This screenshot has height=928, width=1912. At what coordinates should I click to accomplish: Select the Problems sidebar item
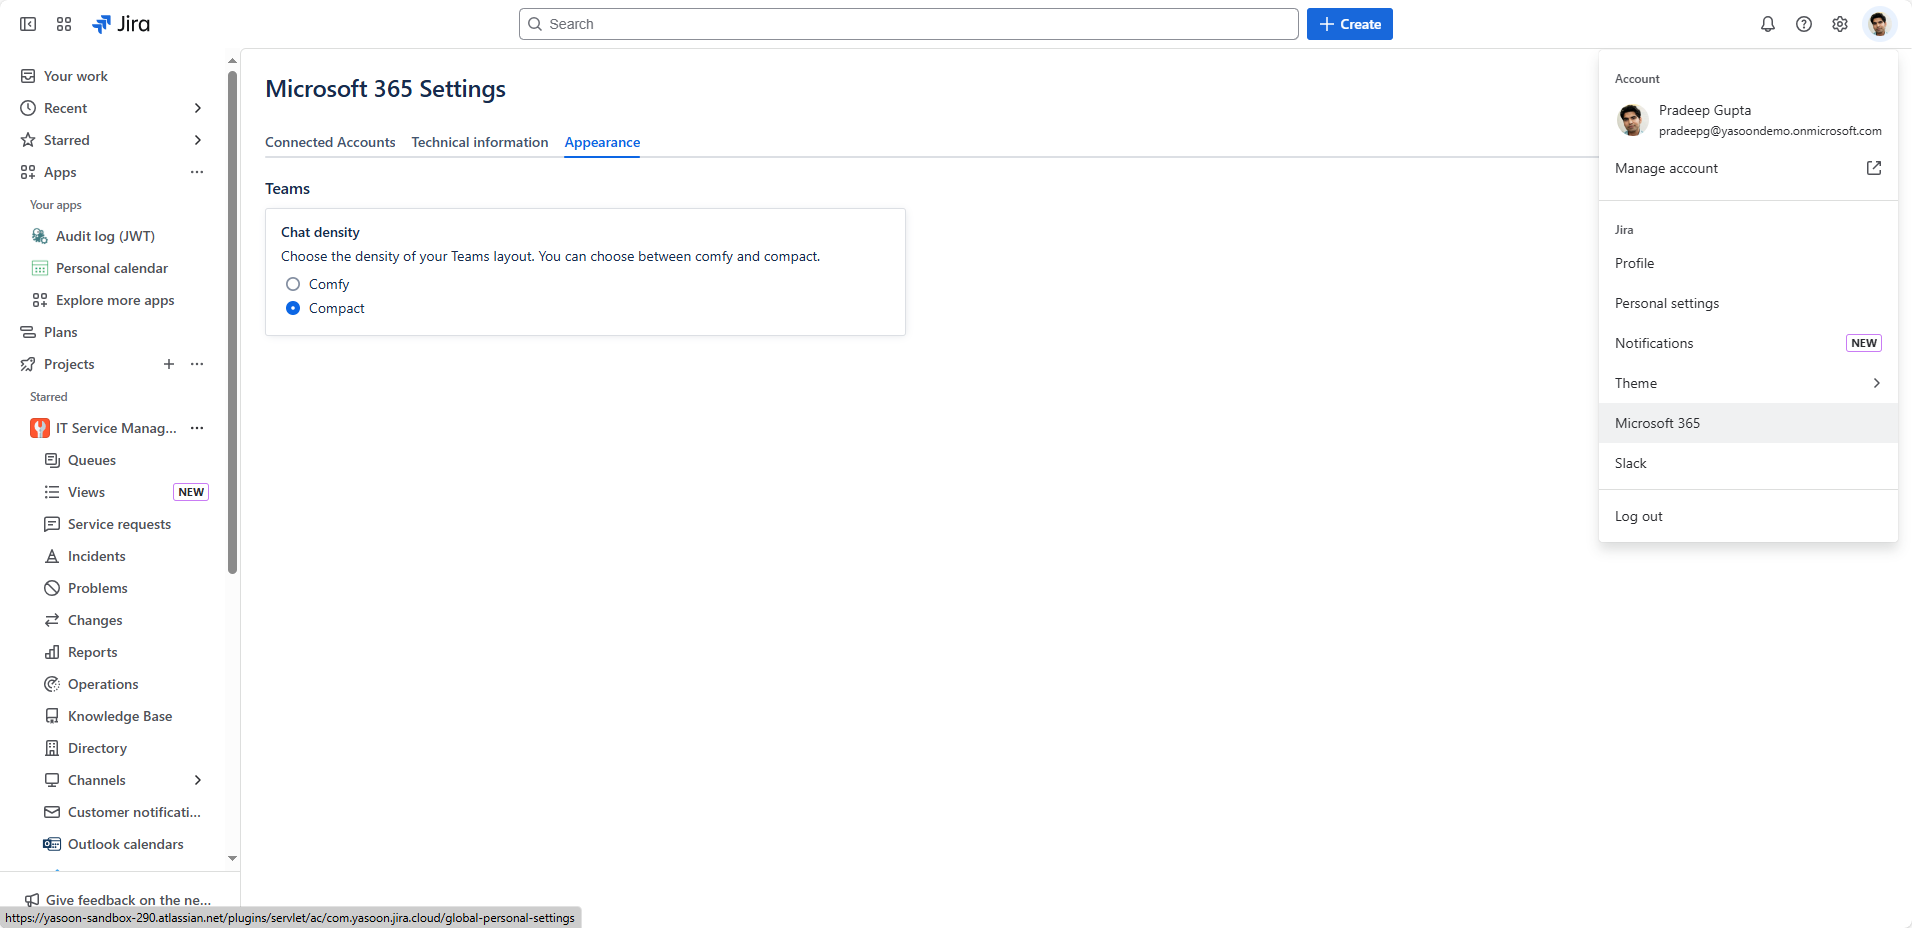coord(97,588)
